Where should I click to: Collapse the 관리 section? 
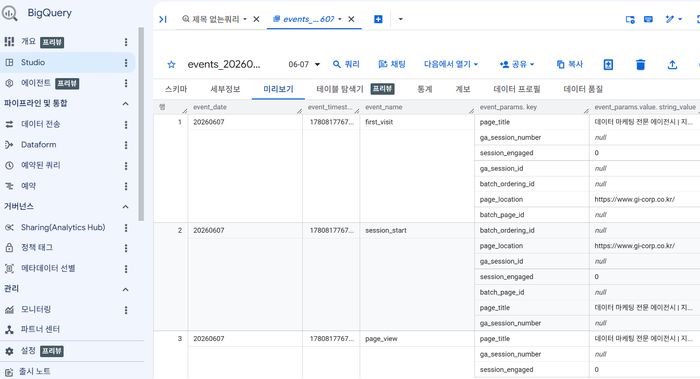[125, 289]
